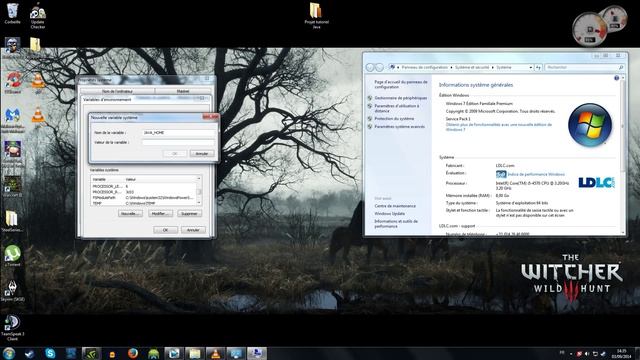Open Gestionnaire de périphériques link

(x=400, y=98)
